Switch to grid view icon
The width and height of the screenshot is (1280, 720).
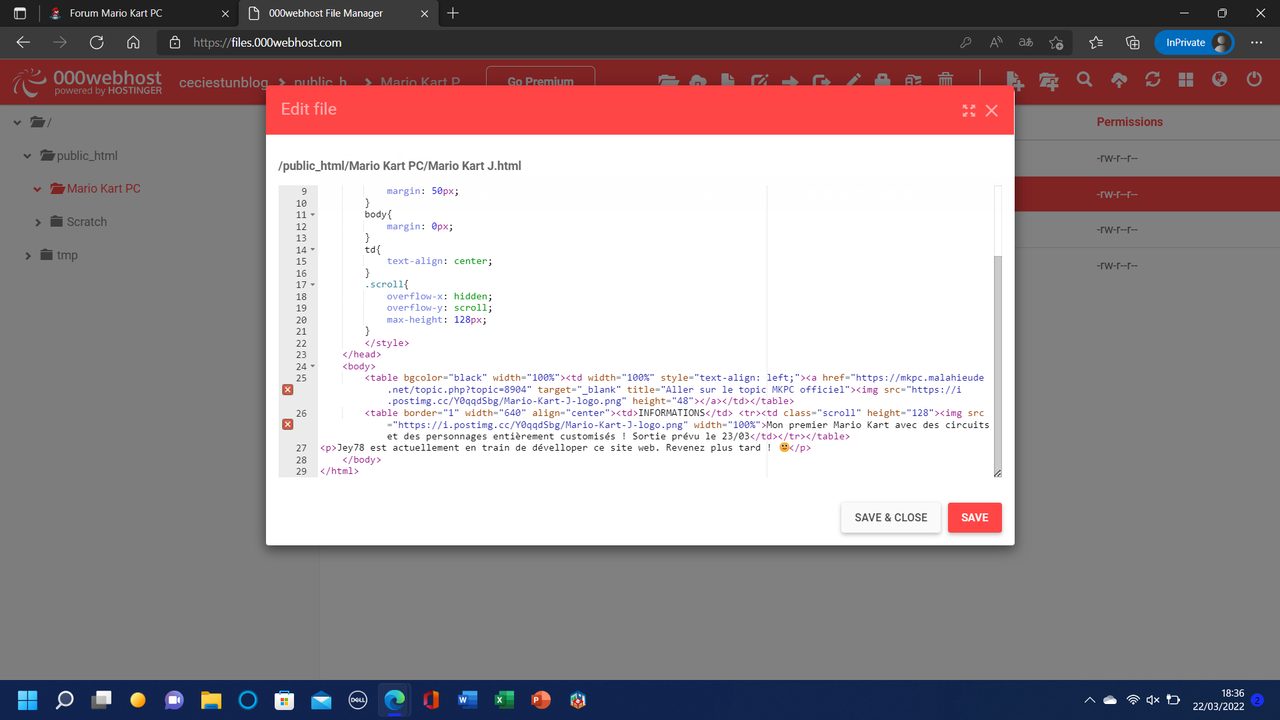click(1186, 81)
